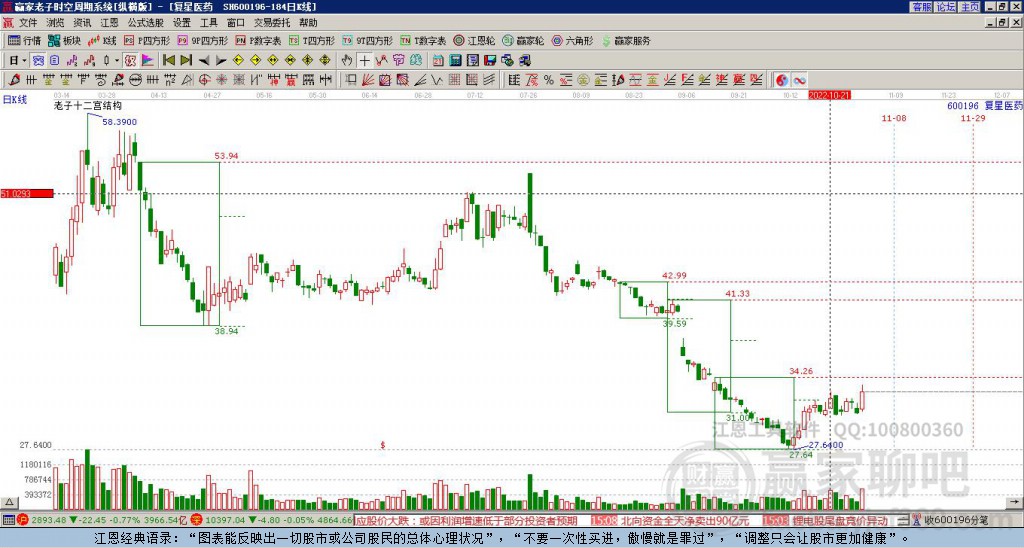Screen dimensions: 1024x548
Task: Toggle the red-and-blue yin-yang button
Action: click(782, 80)
